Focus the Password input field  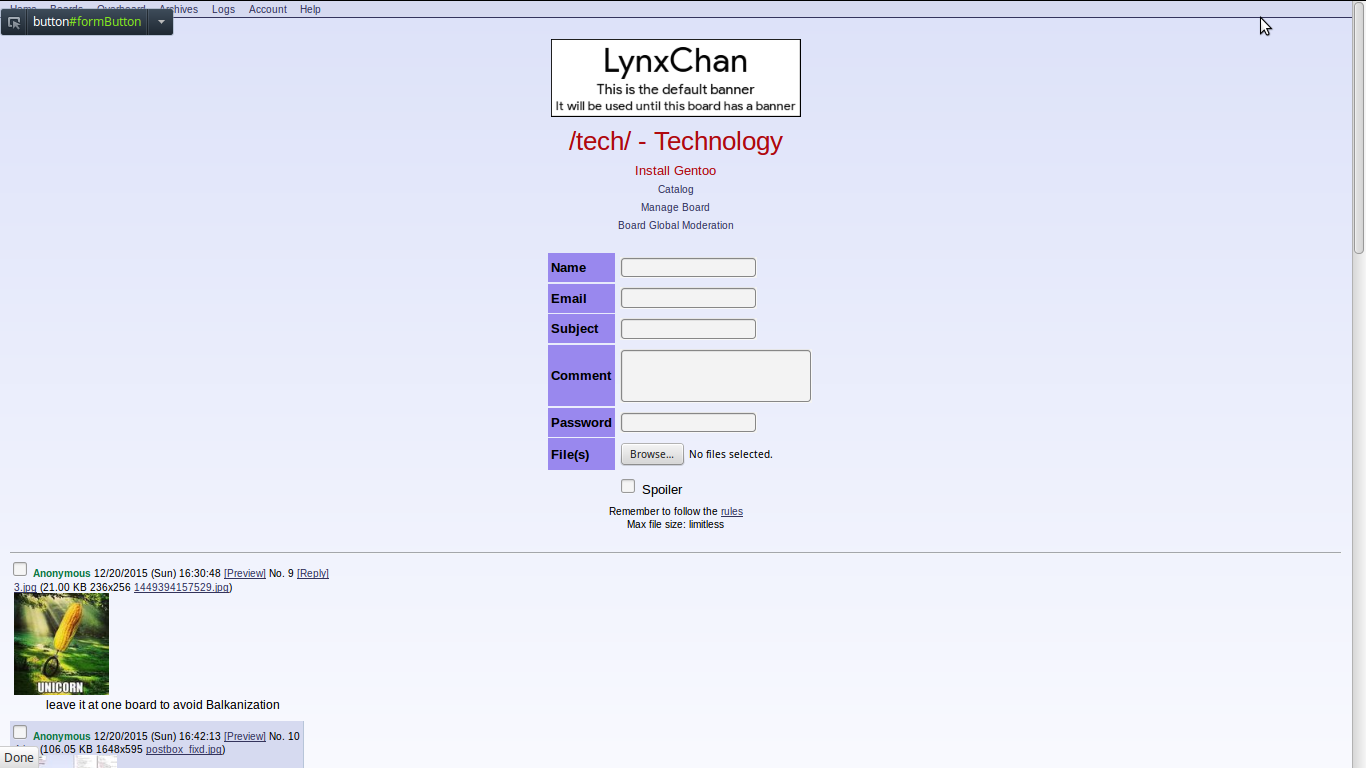click(688, 422)
